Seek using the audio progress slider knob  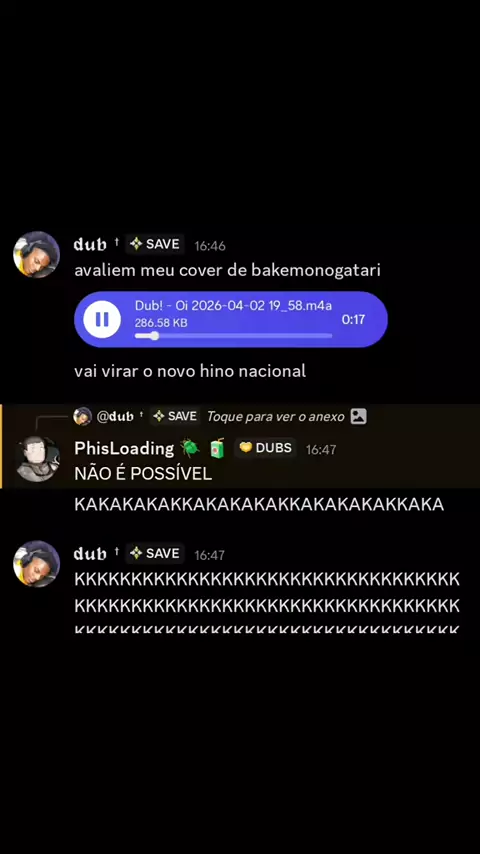(x=155, y=336)
